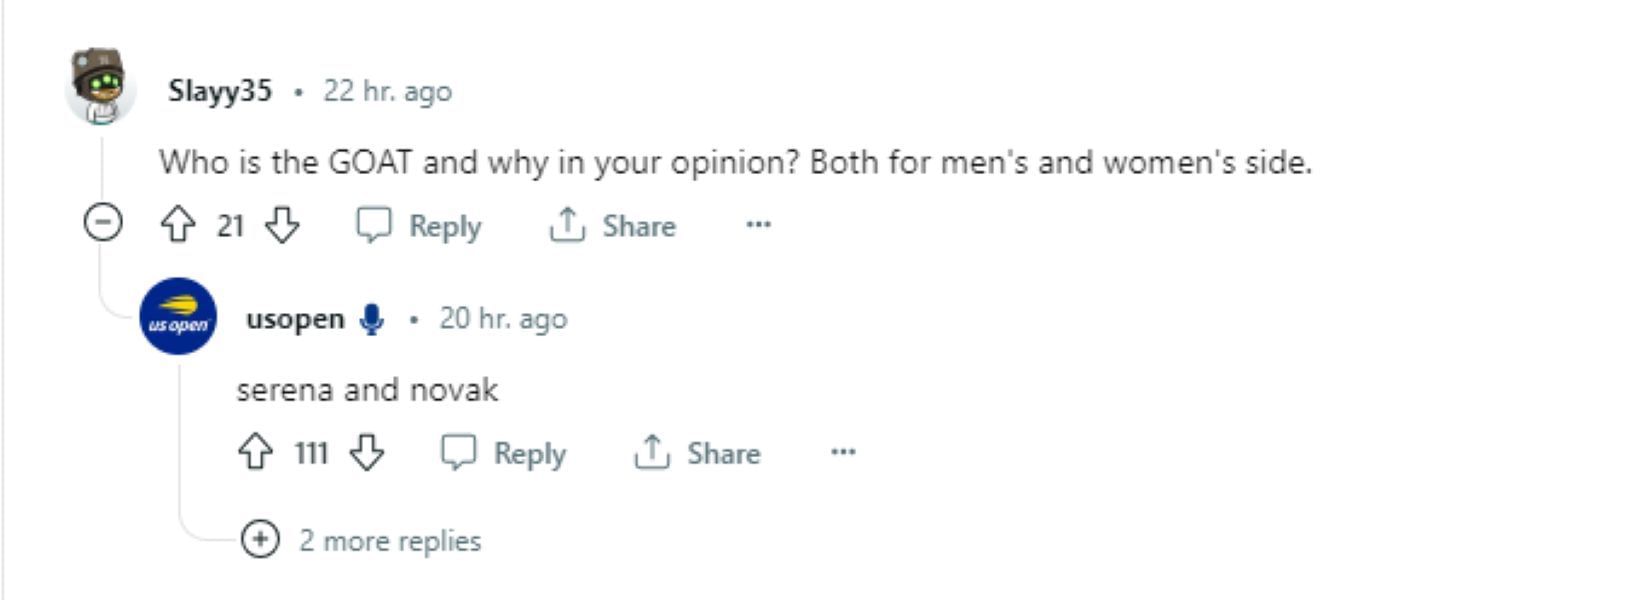Click the microphone flair icon beside usopen
Viewport: 1633px width, 600px height.
tap(372, 319)
